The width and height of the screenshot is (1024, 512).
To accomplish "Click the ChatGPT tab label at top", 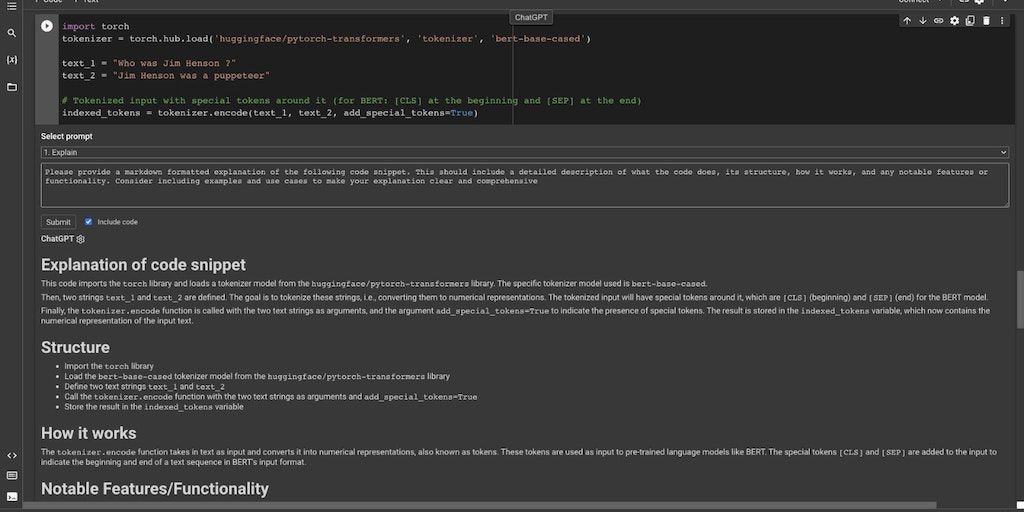I will click(531, 17).
